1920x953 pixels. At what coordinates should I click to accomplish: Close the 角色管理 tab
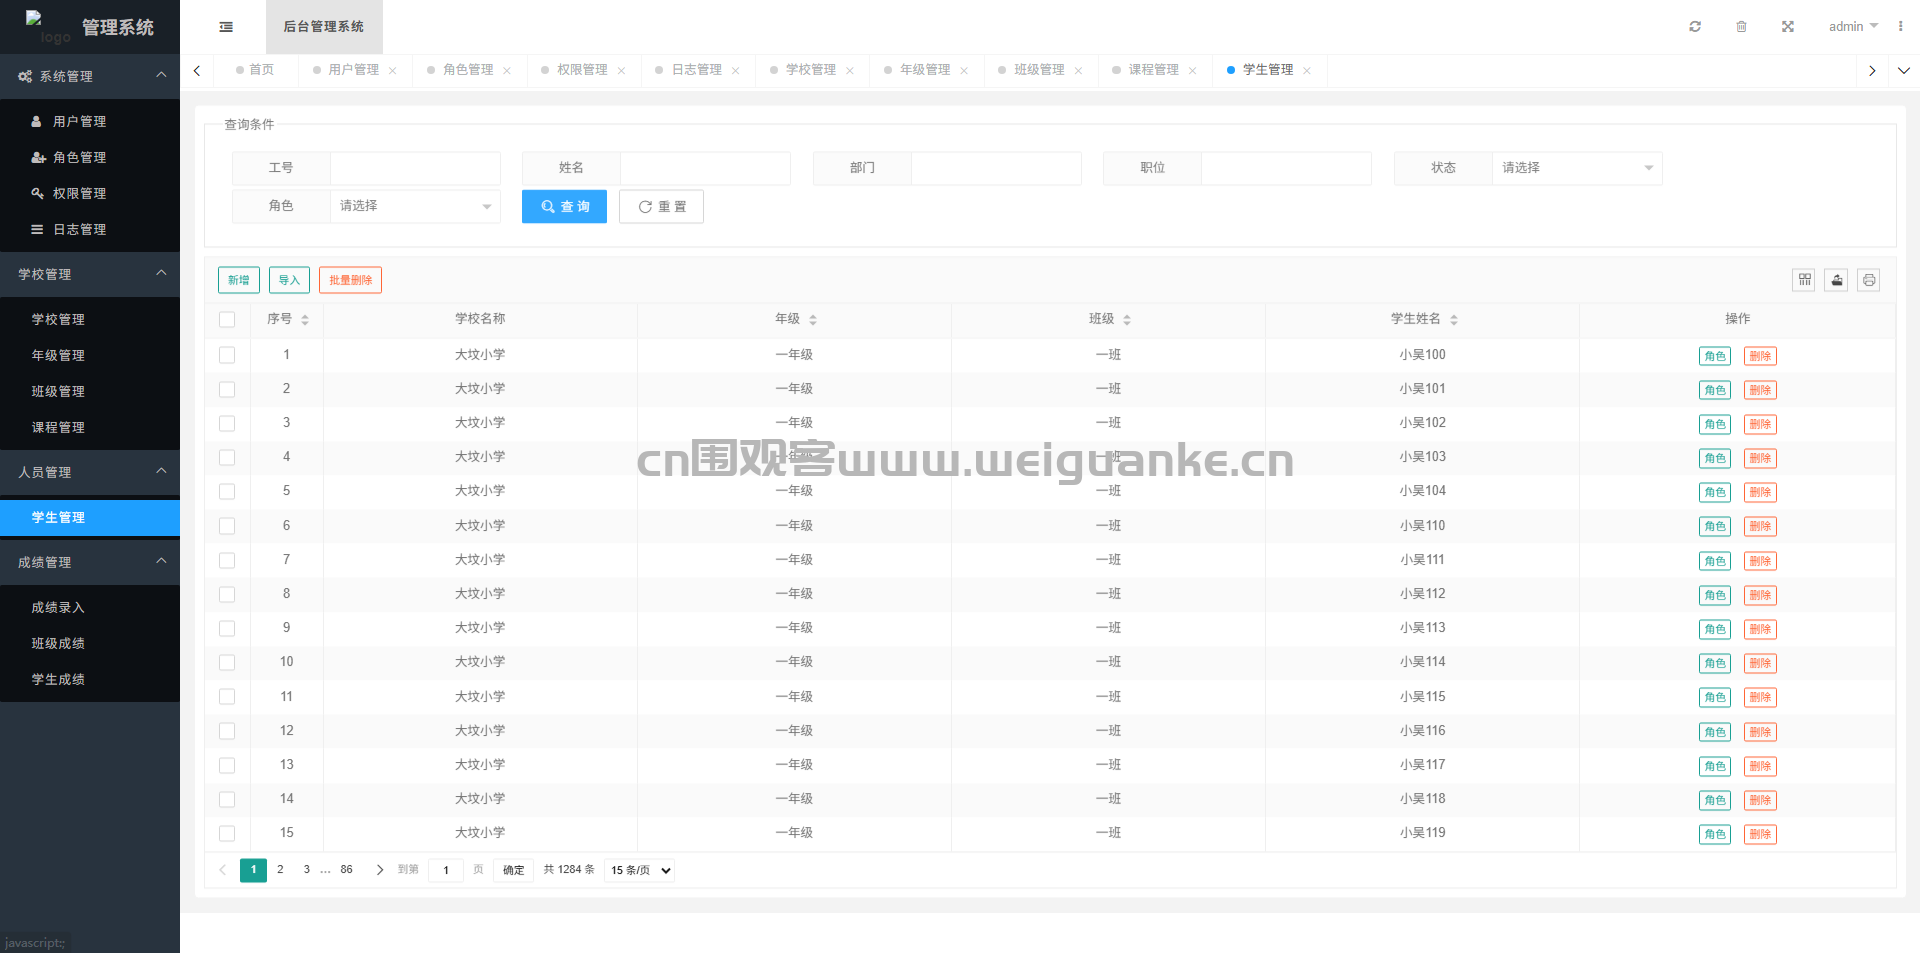point(507,70)
